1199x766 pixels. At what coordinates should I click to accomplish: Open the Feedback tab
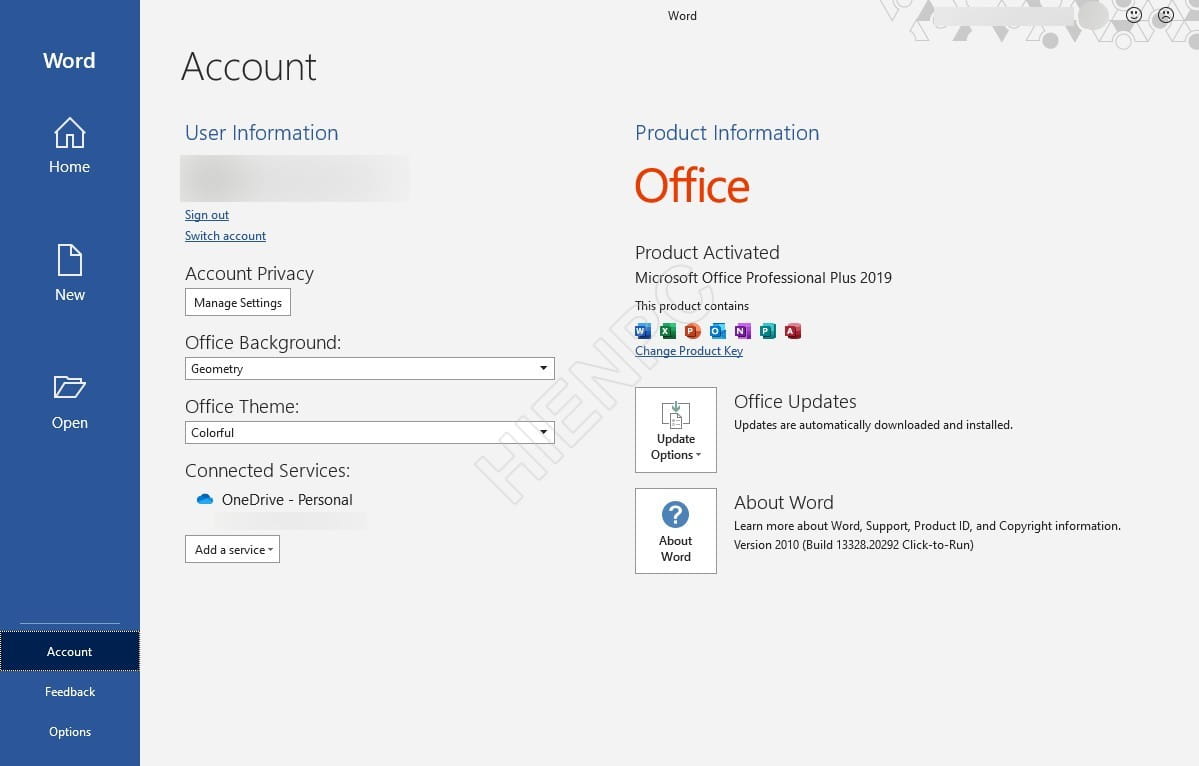point(70,692)
